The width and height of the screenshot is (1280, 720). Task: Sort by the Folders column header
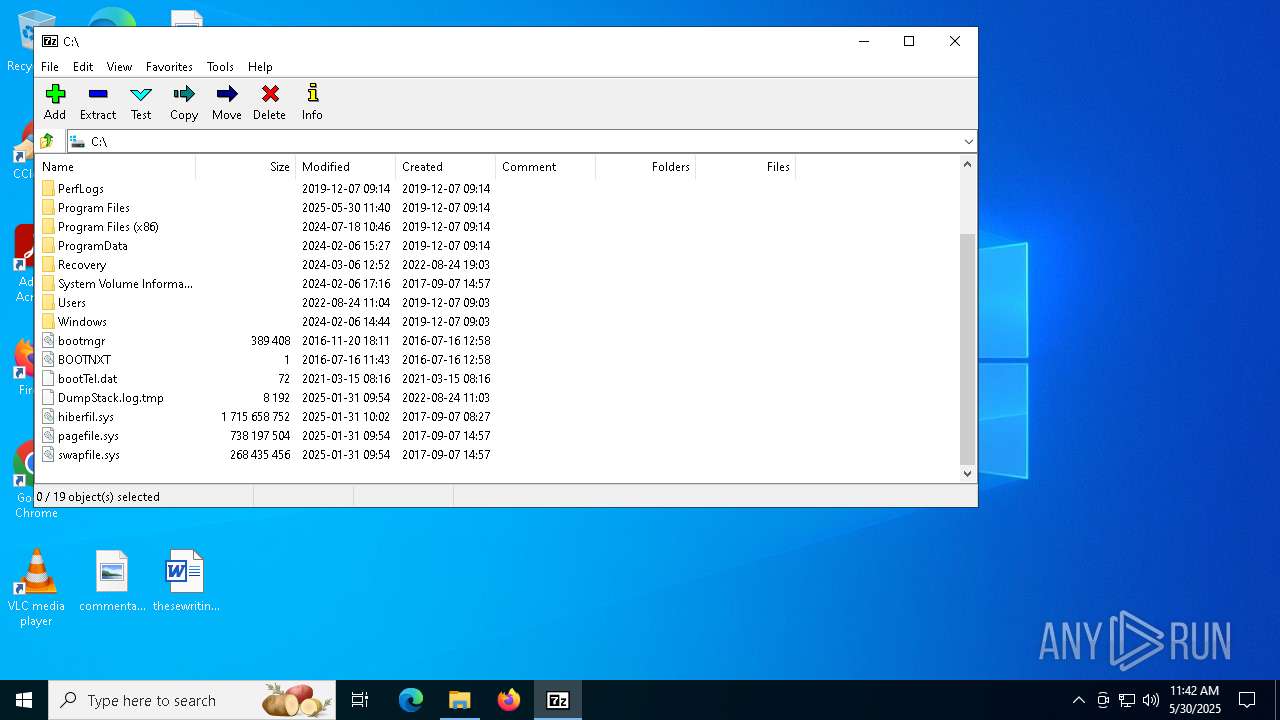(645, 167)
